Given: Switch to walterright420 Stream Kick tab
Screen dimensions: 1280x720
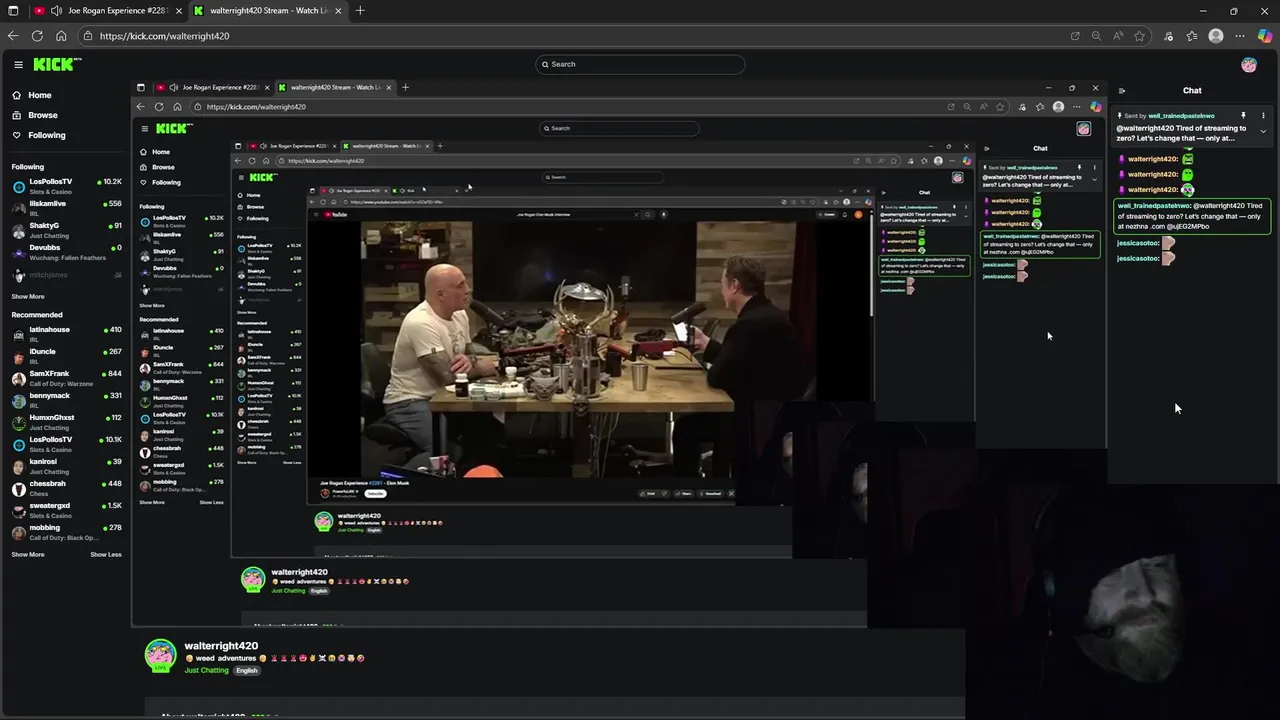Looking at the screenshot, I should [268, 11].
